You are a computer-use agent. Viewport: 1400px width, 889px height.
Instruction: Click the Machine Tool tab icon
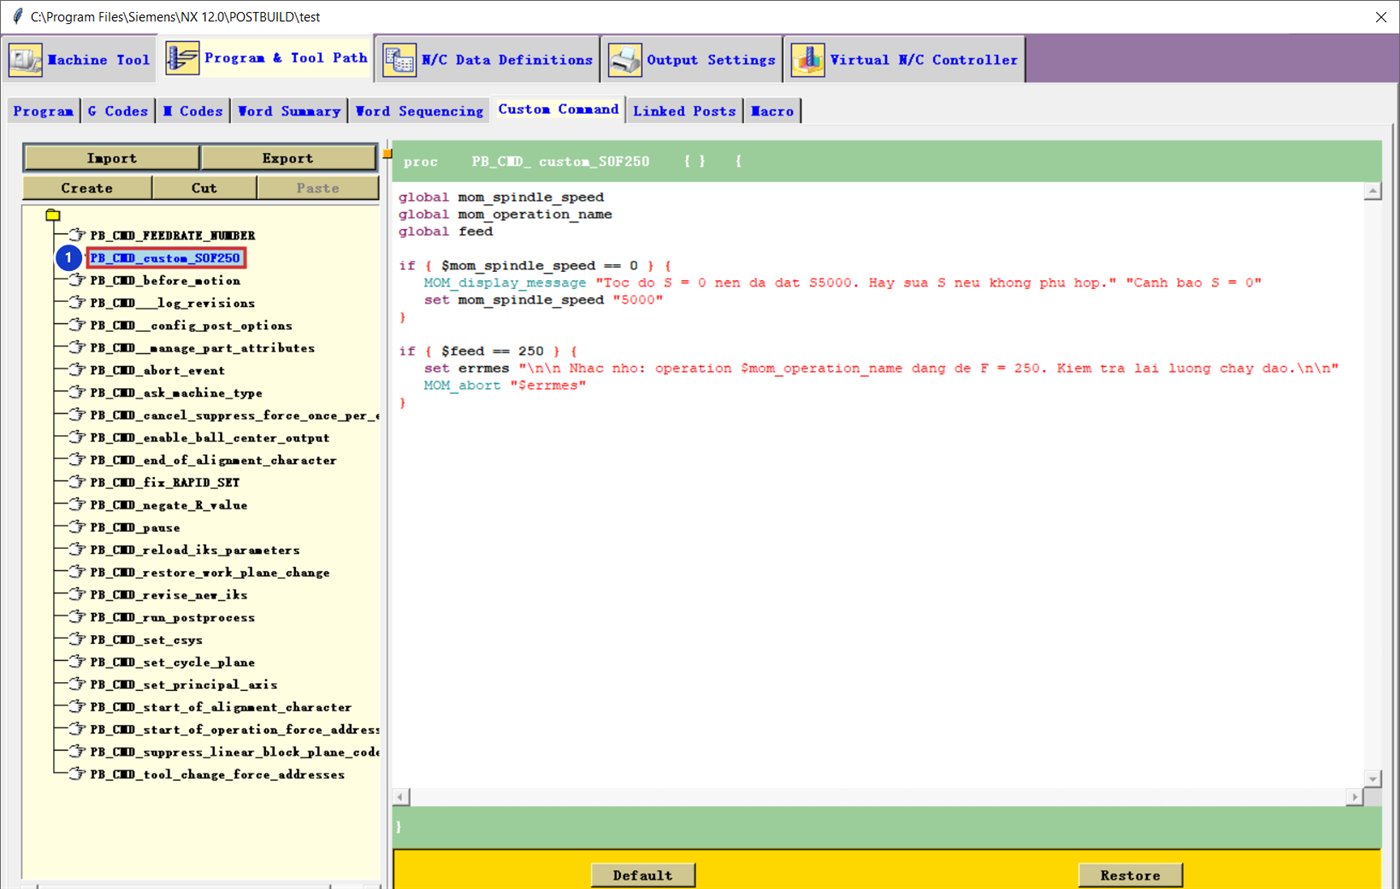pos(26,60)
